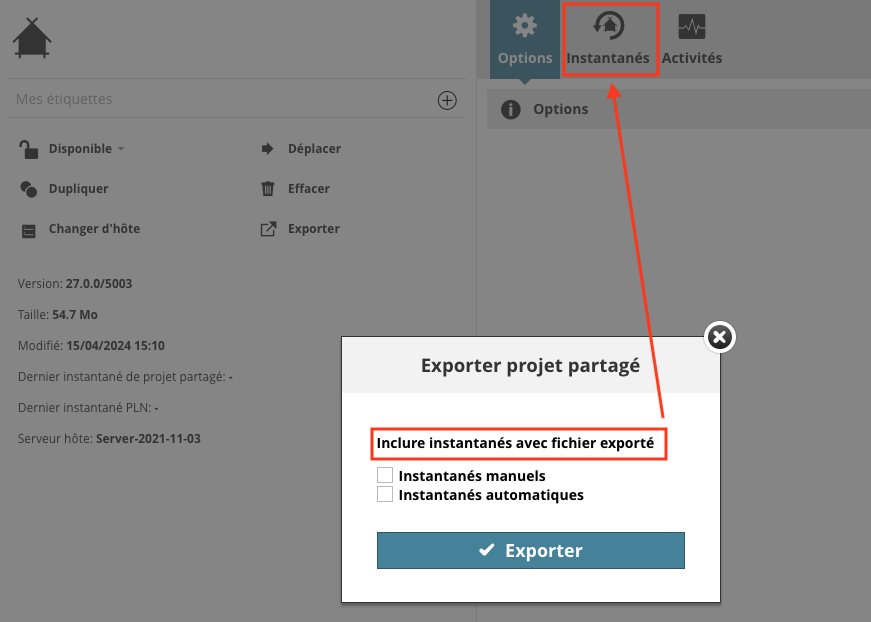Click Dernier instantané de projet partagé text
The height and width of the screenshot is (622, 871).
pyautogui.click(x=125, y=377)
